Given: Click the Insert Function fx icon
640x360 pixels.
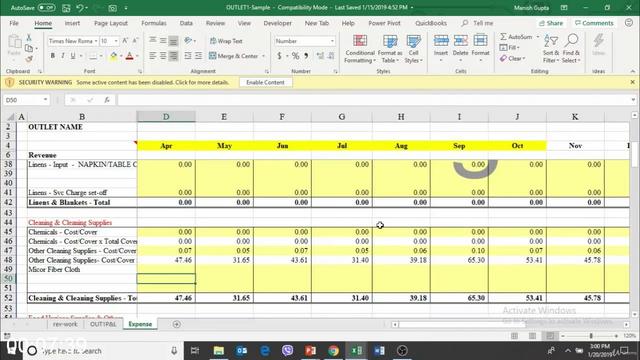Looking at the screenshot, I should [x=107, y=100].
